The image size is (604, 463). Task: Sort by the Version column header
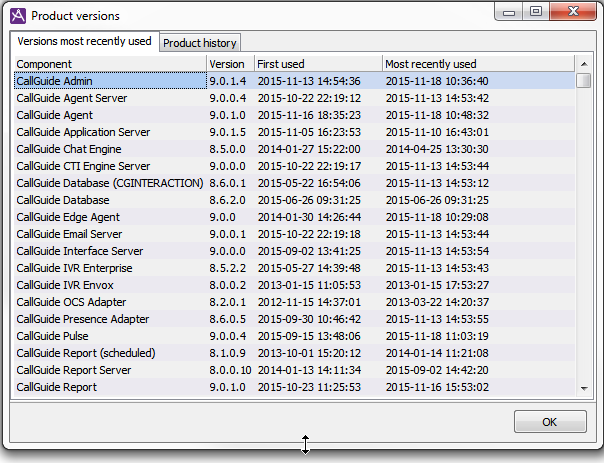229,64
